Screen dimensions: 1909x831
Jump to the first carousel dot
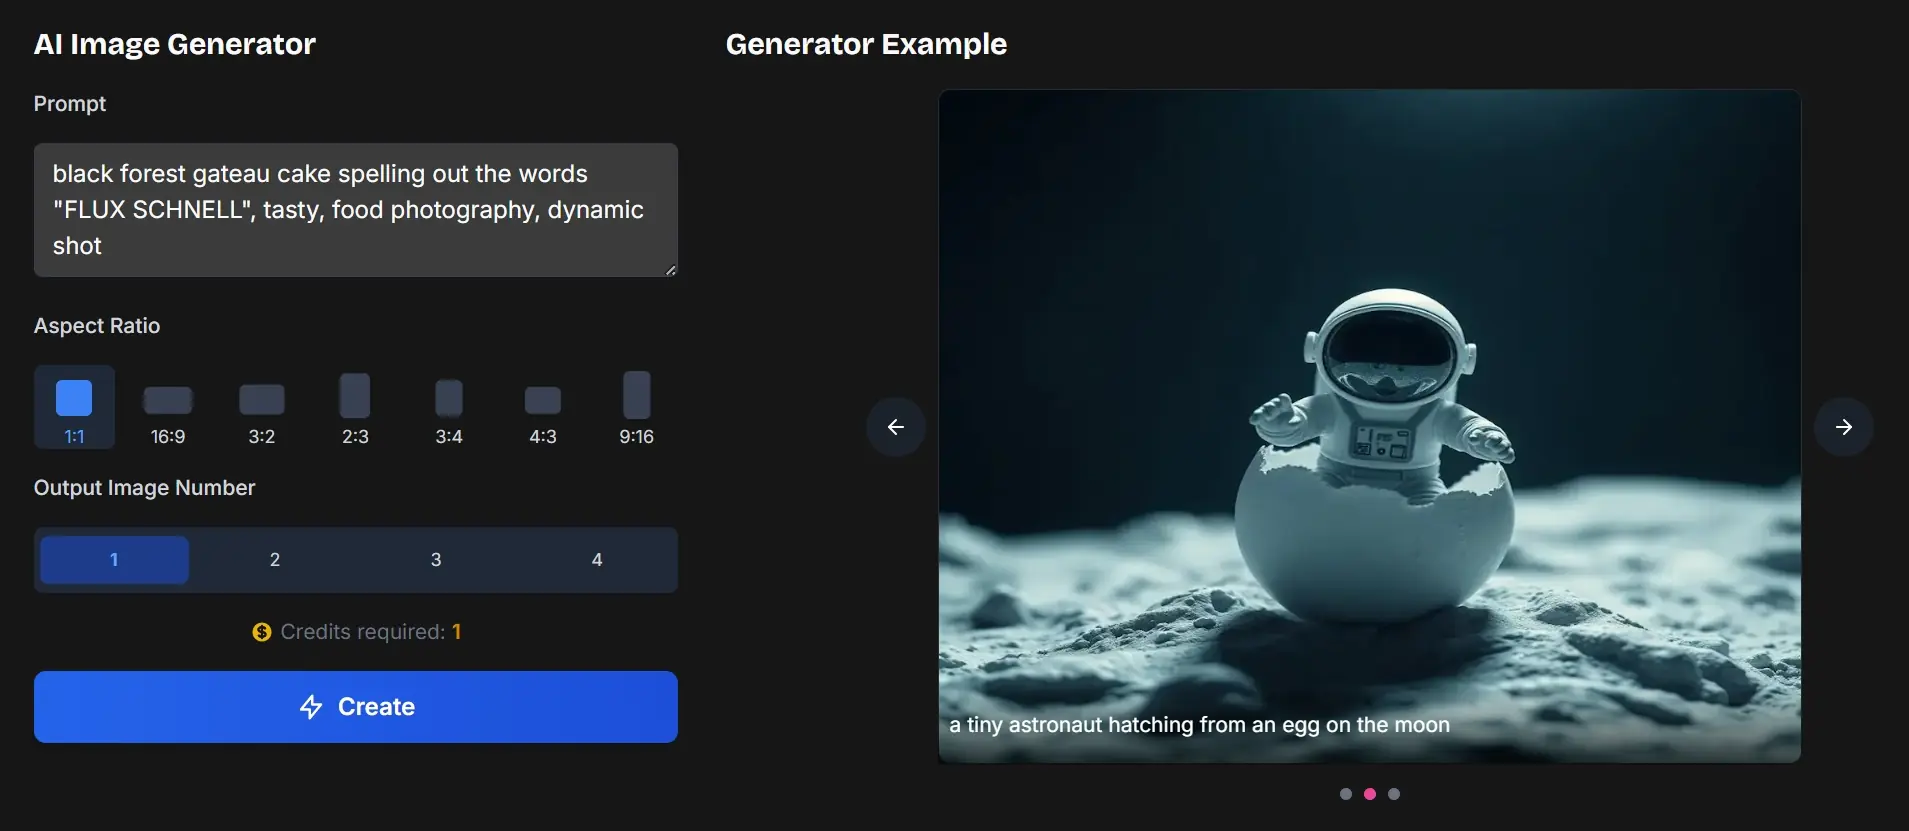click(1346, 794)
